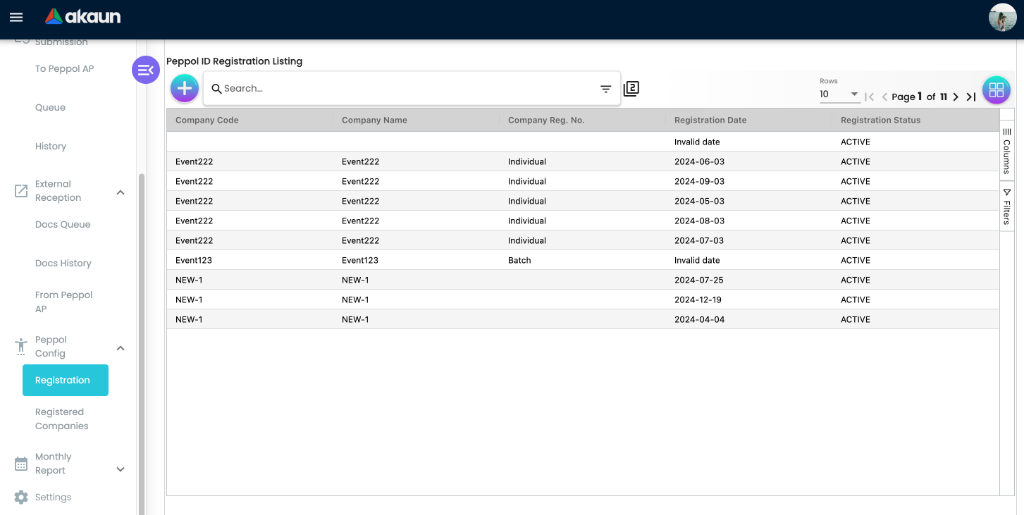The width and height of the screenshot is (1024, 515).
Task: Select NEW-1 row dated 2024-04-04
Action: point(583,319)
